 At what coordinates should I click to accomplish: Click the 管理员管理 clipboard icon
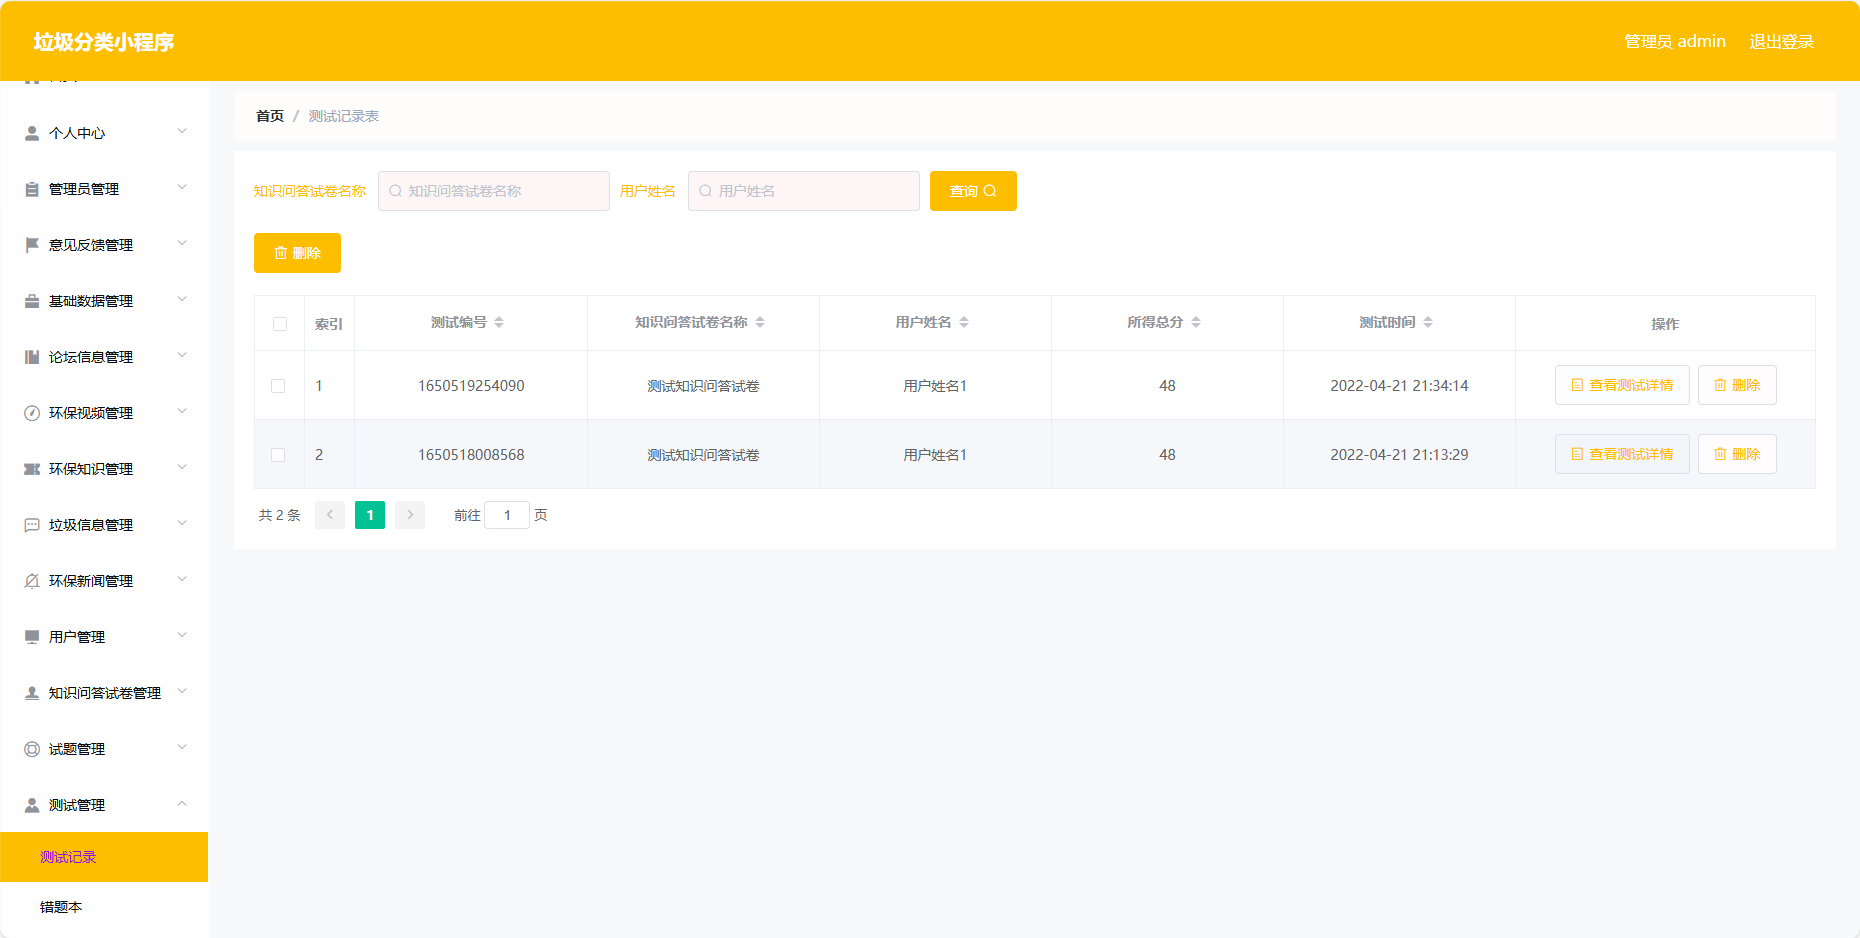click(32, 189)
